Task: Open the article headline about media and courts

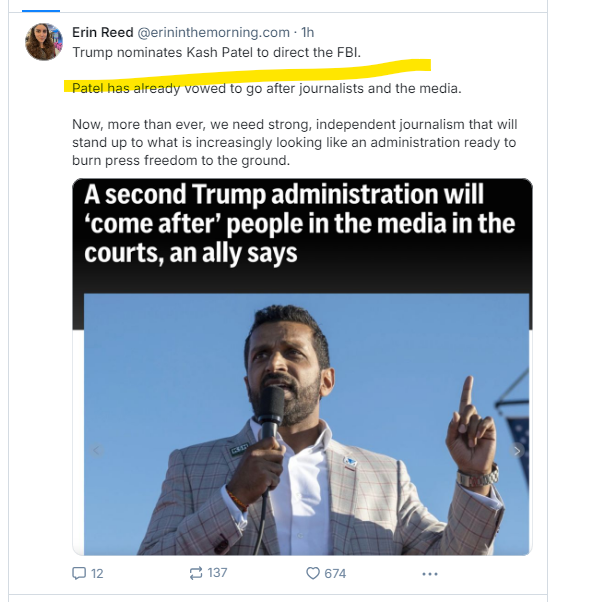Action: (x=300, y=223)
